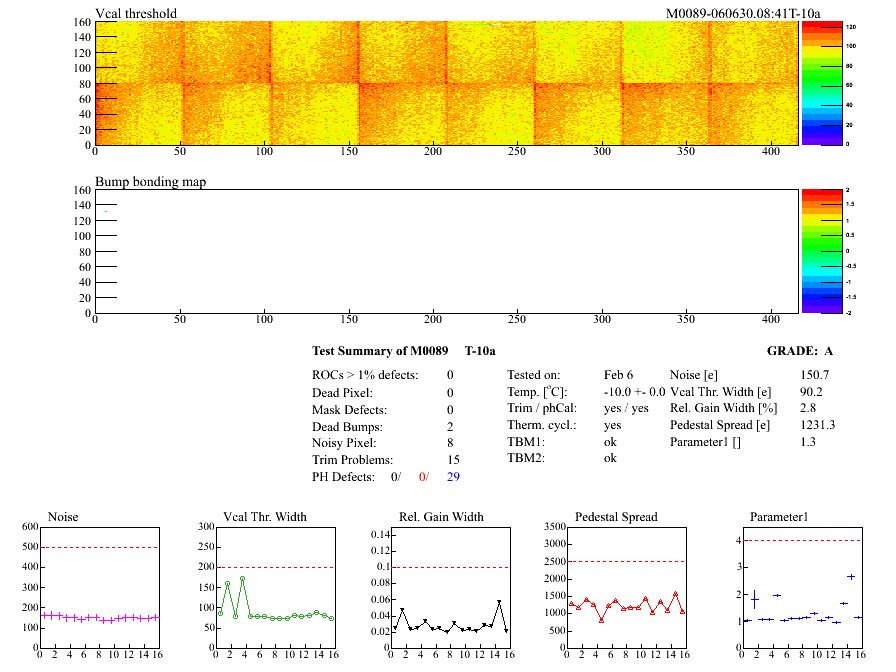
Task: Click the Vcal threshold heatmap plot
Action: click(x=446, y=83)
